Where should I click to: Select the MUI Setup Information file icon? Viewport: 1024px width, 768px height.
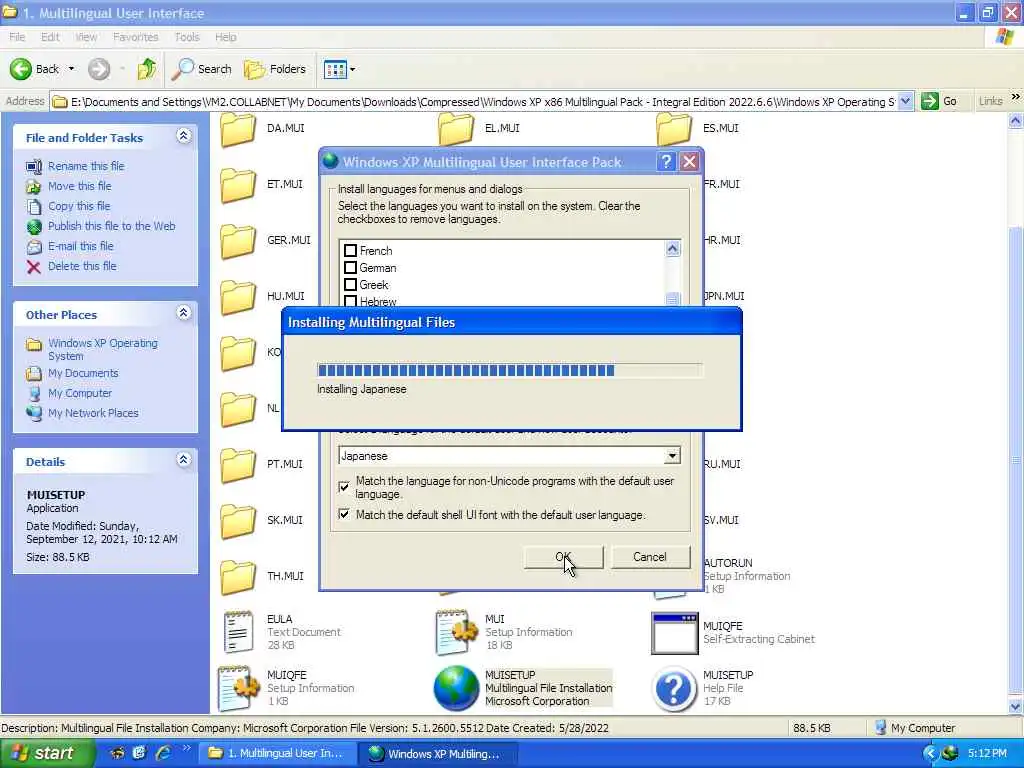[x=456, y=632]
